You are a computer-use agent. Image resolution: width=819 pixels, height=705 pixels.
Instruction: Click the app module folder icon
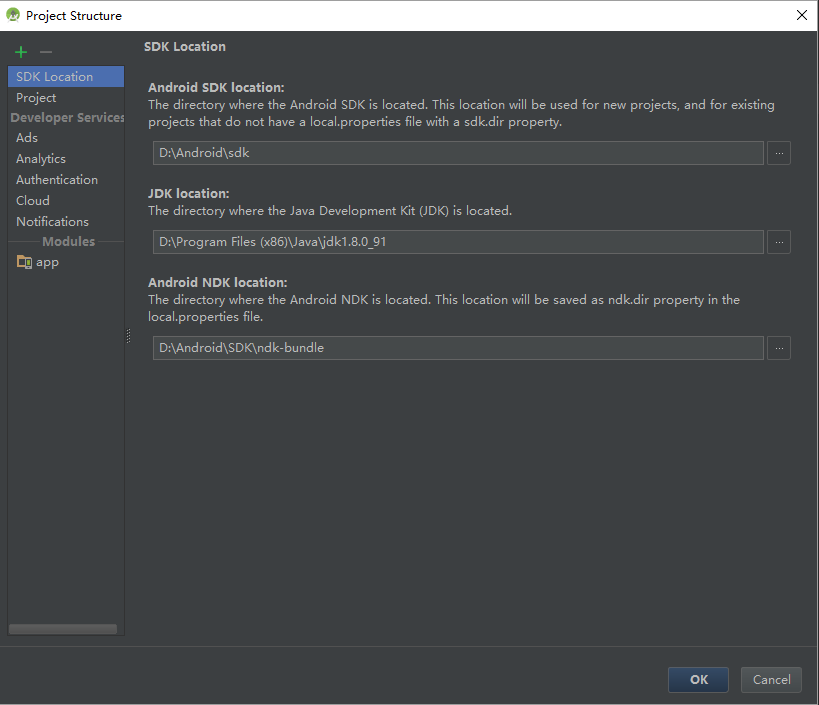(x=25, y=262)
